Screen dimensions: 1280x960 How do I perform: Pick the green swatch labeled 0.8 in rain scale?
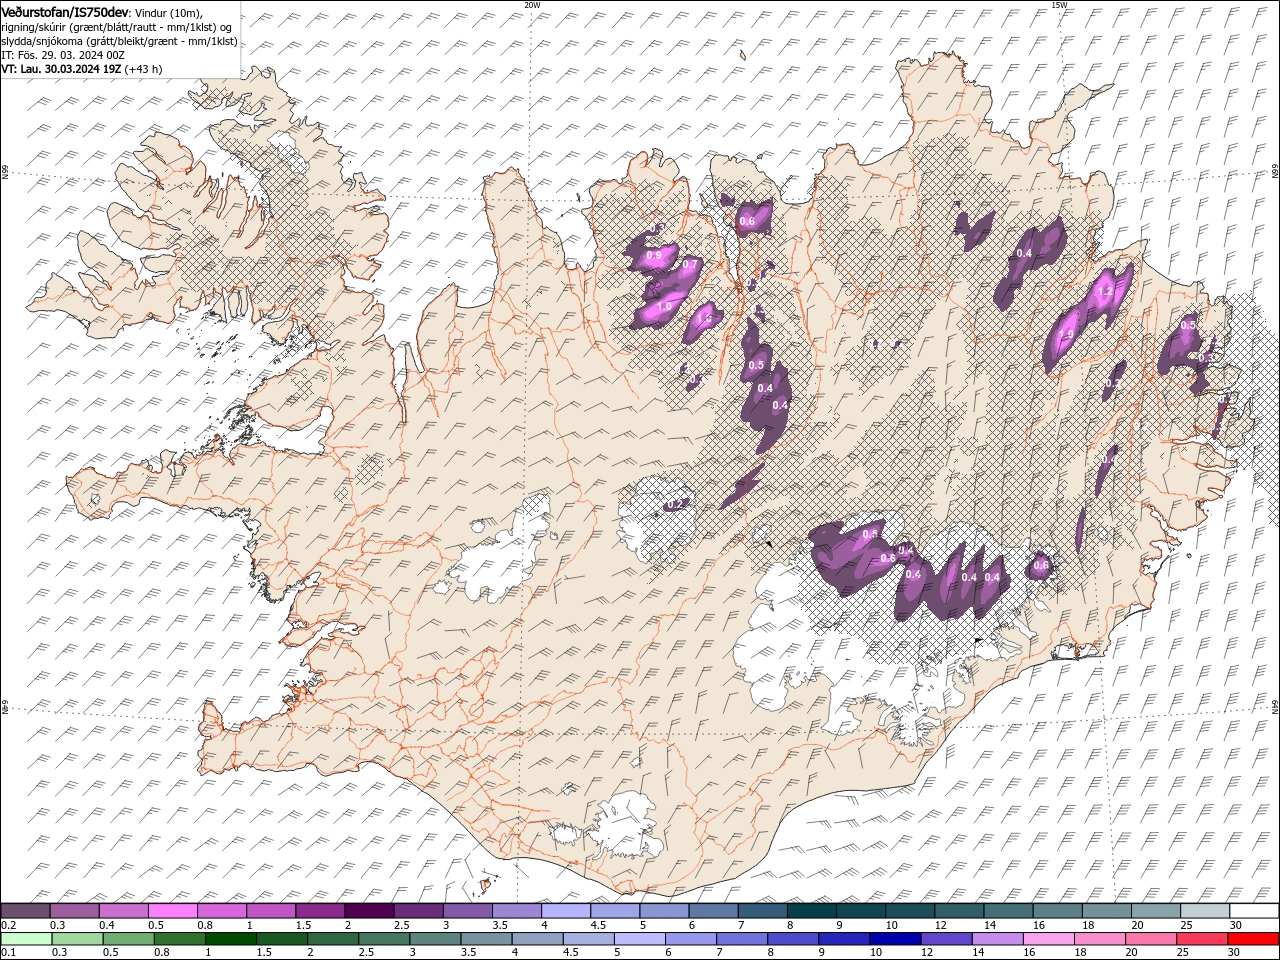[179, 939]
